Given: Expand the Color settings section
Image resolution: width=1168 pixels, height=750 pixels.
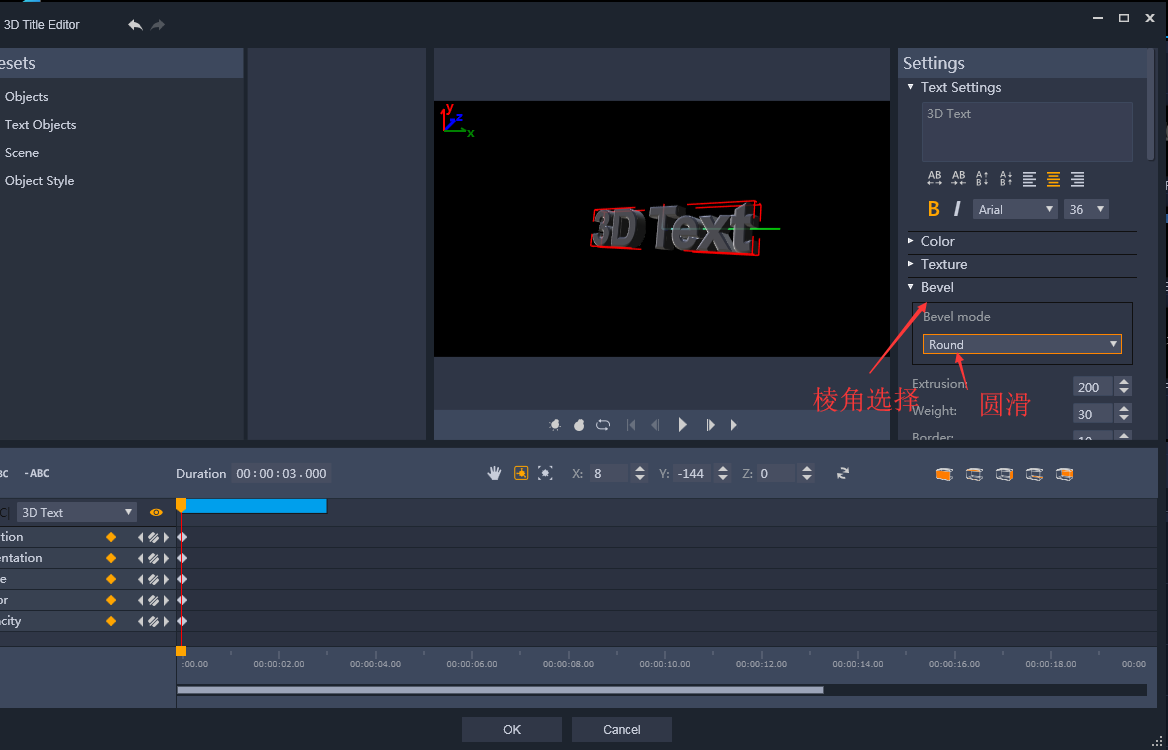Looking at the screenshot, I should tap(937, 241).
